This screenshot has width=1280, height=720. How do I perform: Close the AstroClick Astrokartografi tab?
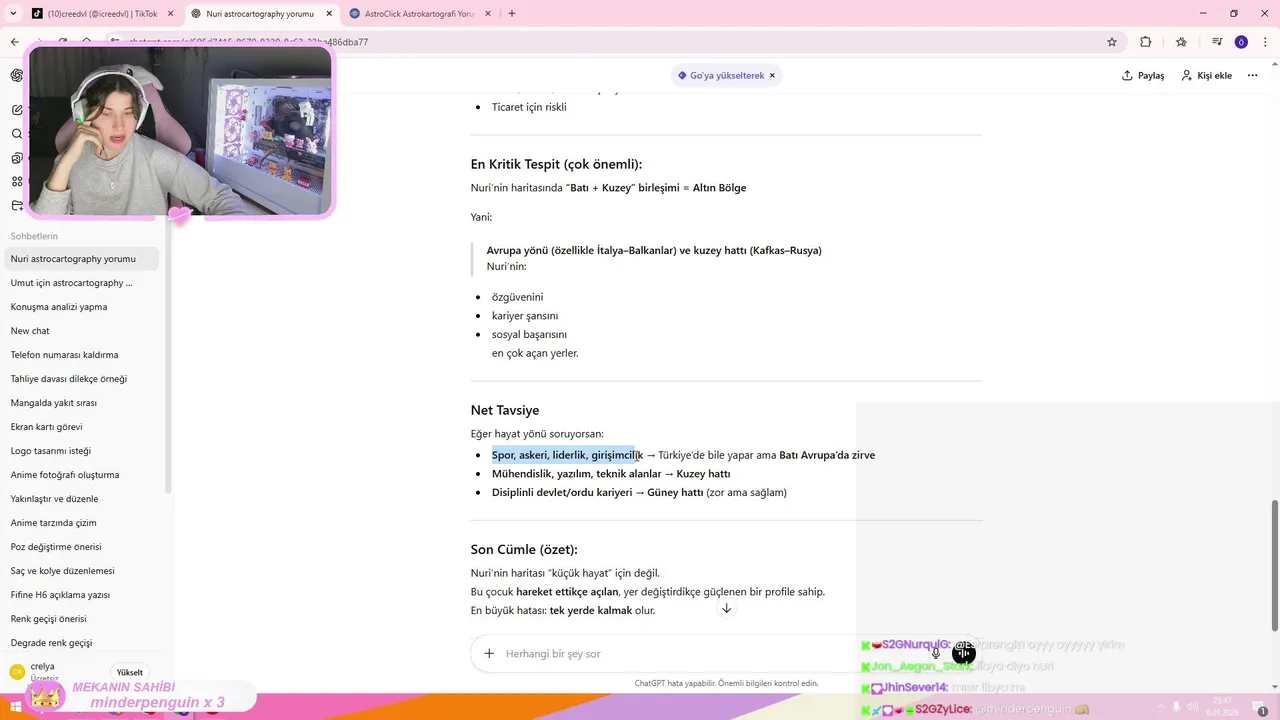(x=487, y=14)
